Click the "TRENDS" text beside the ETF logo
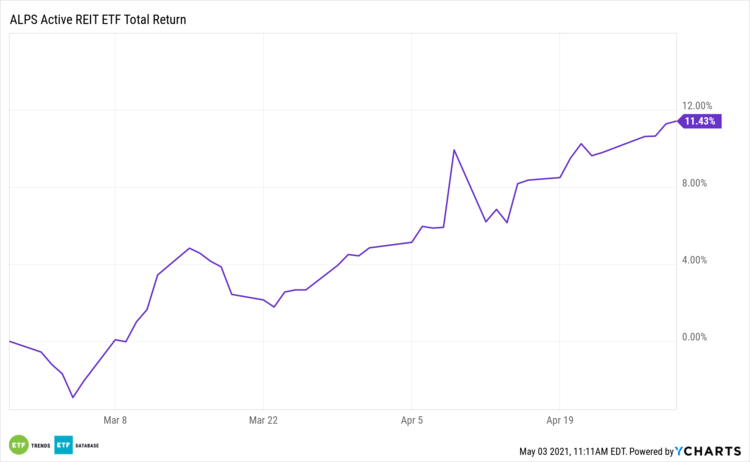This screenshot has height=462, width=750. point(41,445)
